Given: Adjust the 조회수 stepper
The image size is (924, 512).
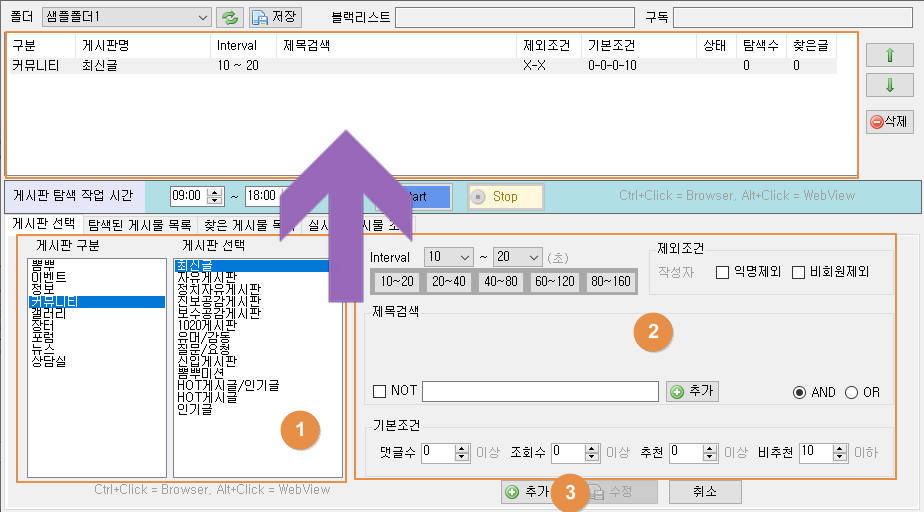Looking at the screenshot, I should [592, 452].
